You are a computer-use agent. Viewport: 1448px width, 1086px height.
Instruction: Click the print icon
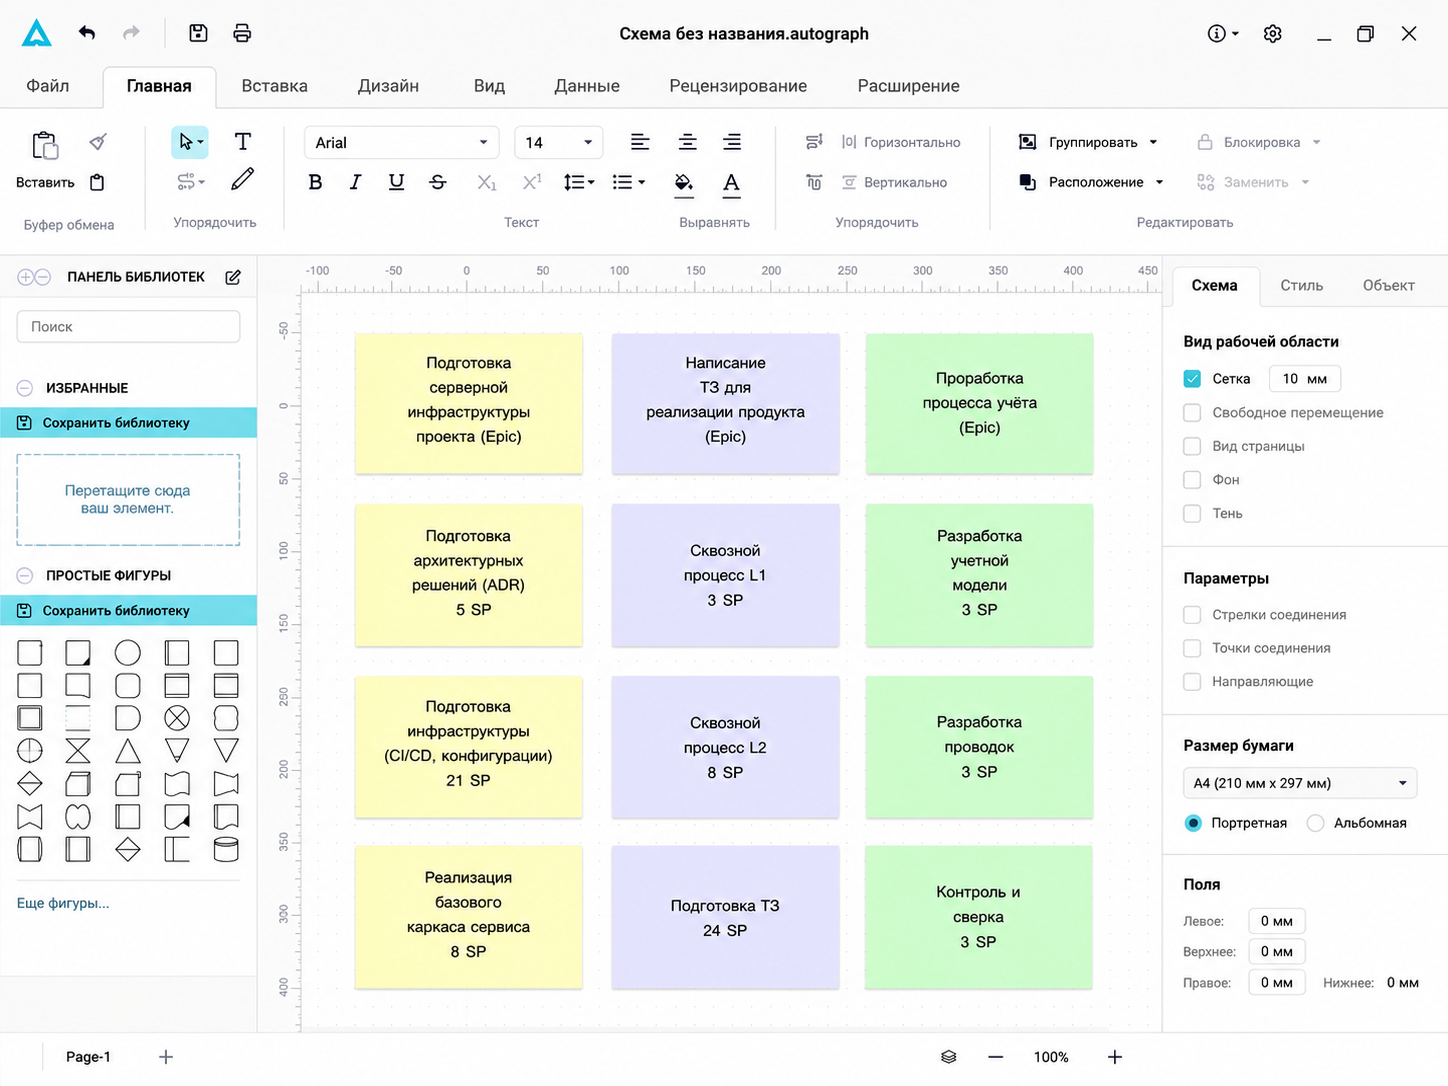point(242,33)
